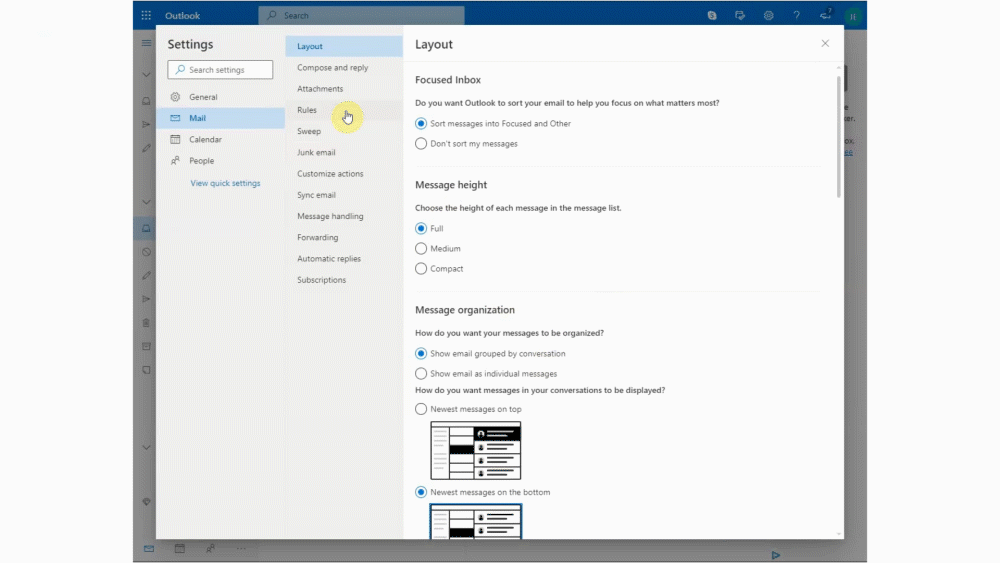Open Sweep settings
The height and width of the screenshot is (563, 1000).
pos(344,131)
